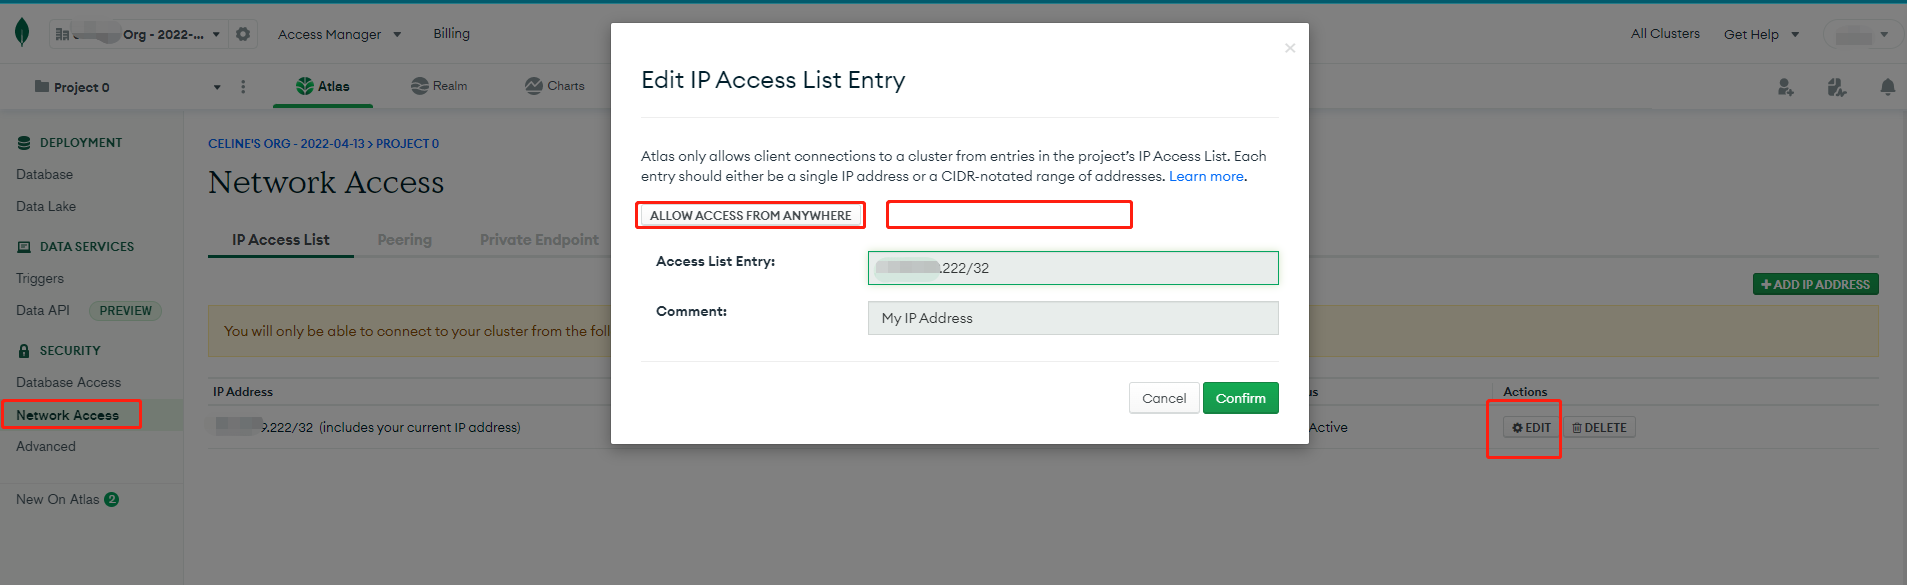Screen dimensions: 1907x585
Task: Open project options three-dot menu
Action: [243, 87]
